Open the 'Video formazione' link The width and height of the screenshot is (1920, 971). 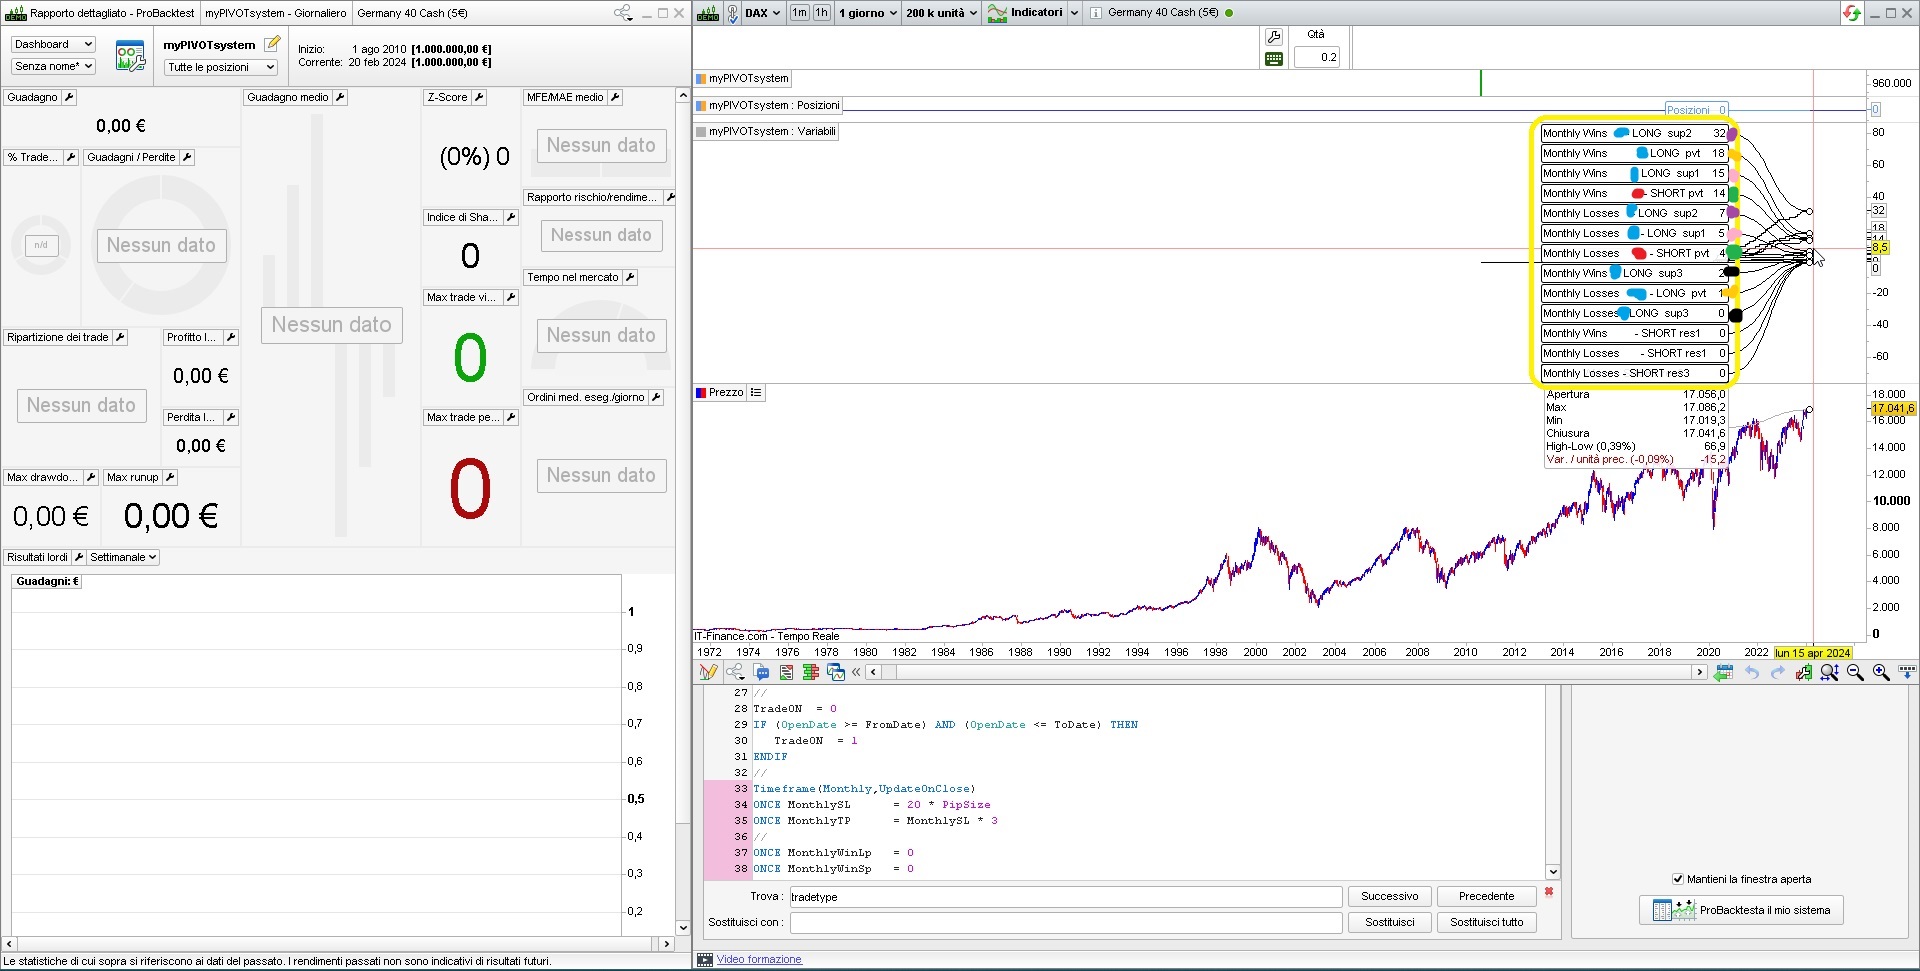click(x=759, y=959)
